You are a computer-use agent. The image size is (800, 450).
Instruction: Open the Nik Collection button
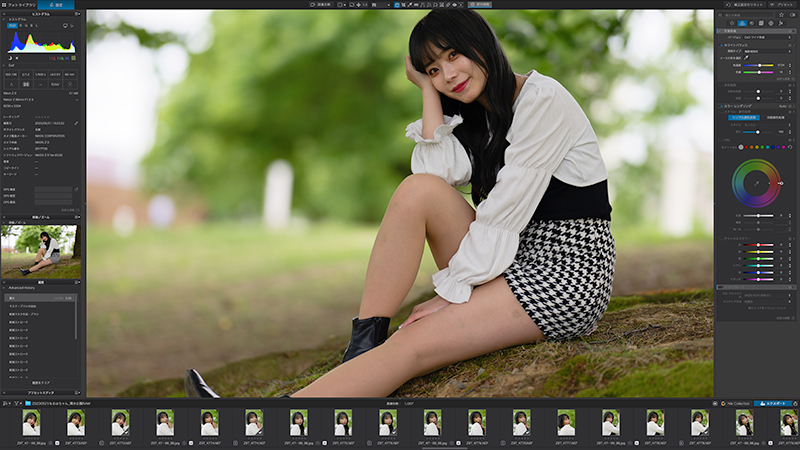[735, 403]
